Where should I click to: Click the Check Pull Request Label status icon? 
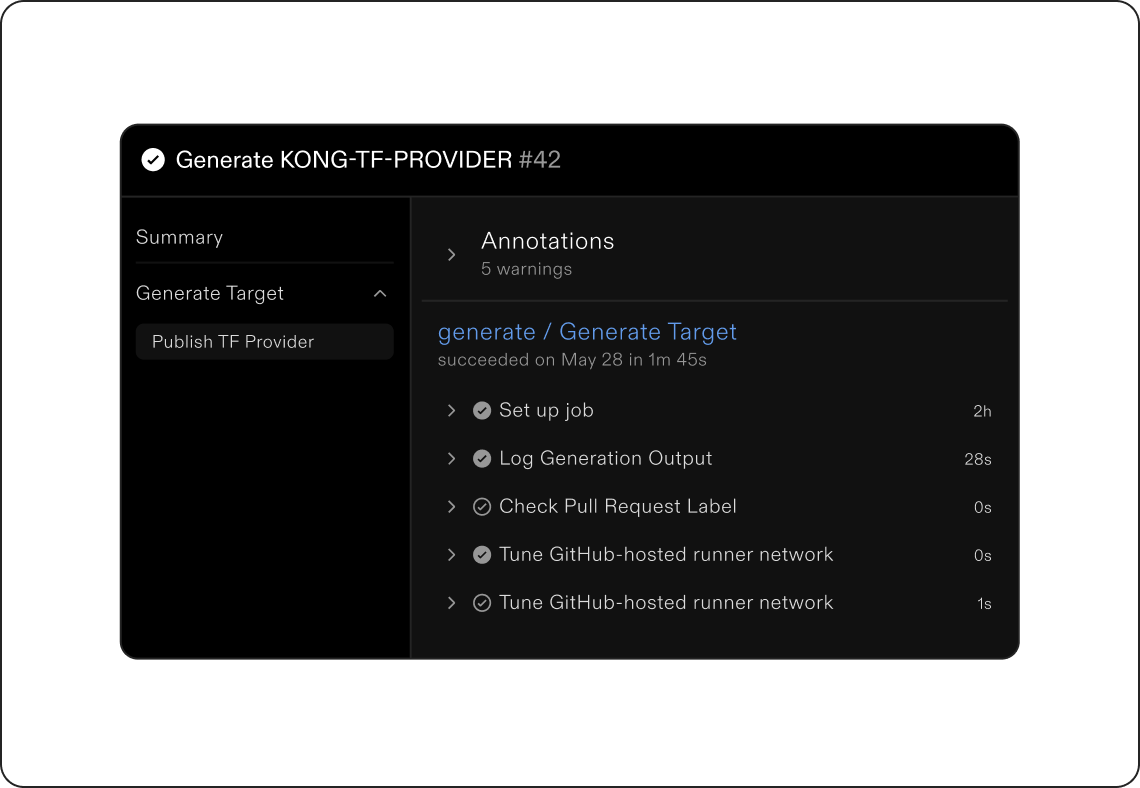coord(482,507)
